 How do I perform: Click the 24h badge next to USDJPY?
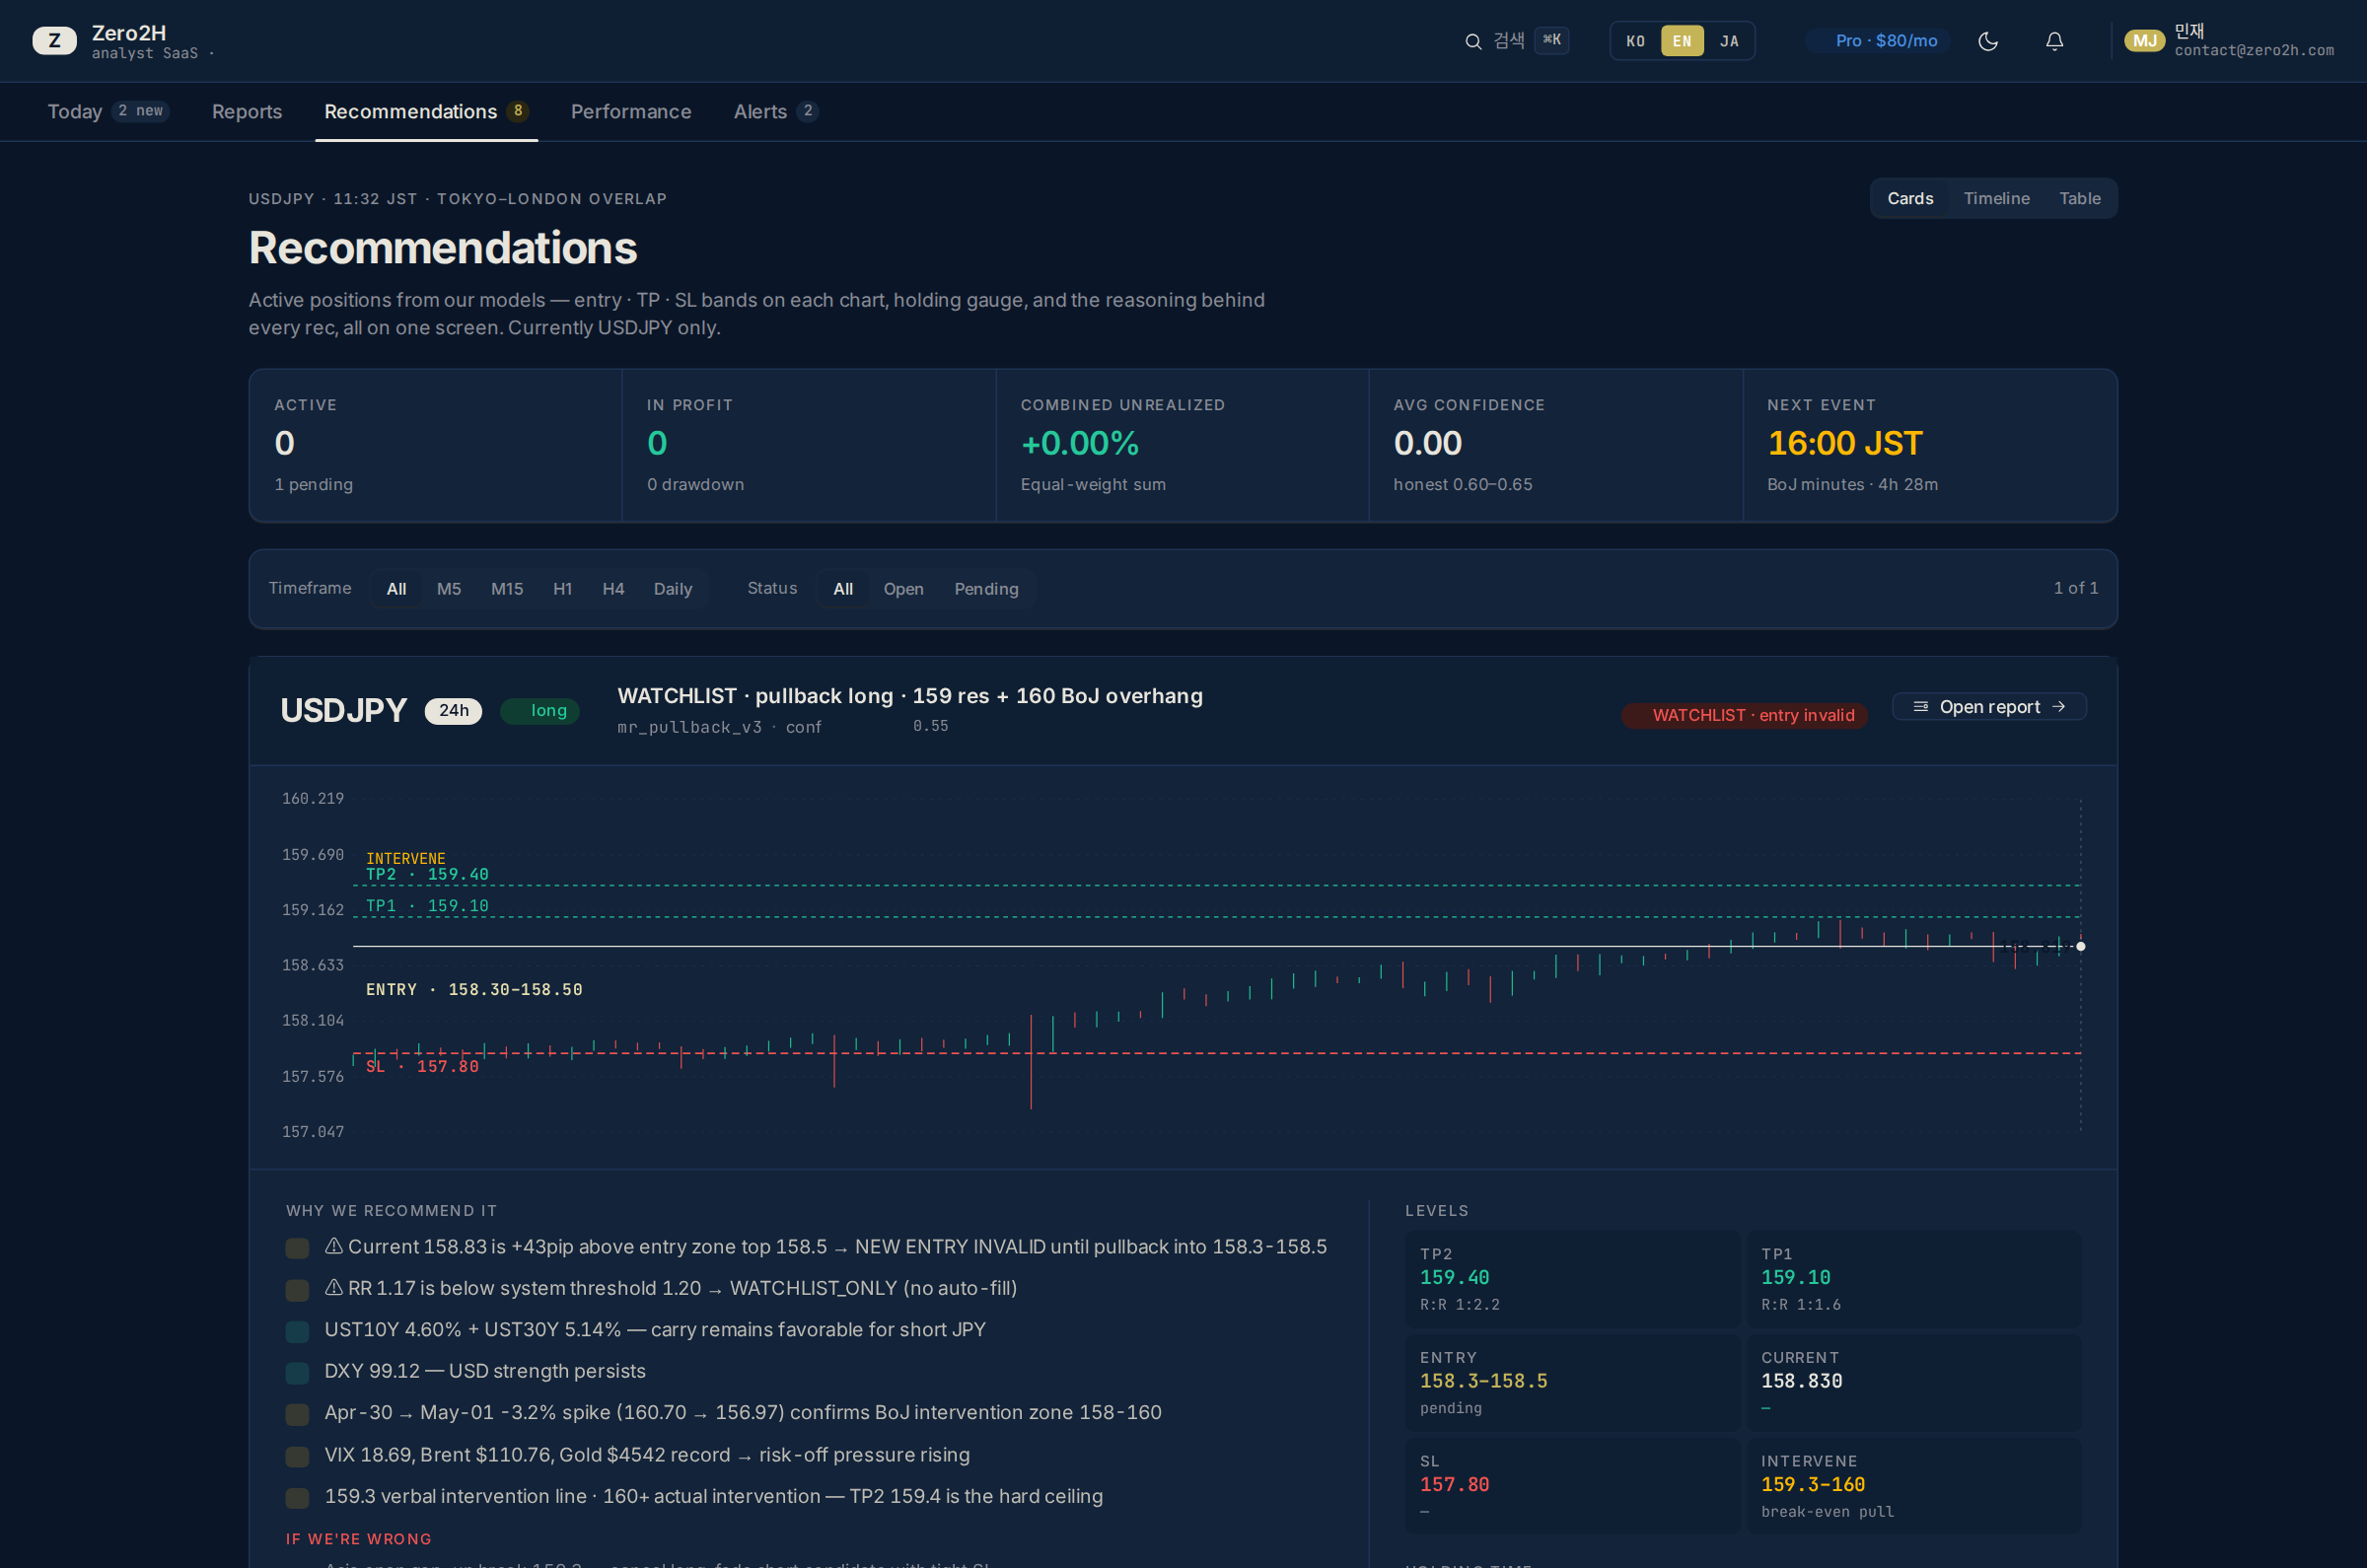point(453,710)
